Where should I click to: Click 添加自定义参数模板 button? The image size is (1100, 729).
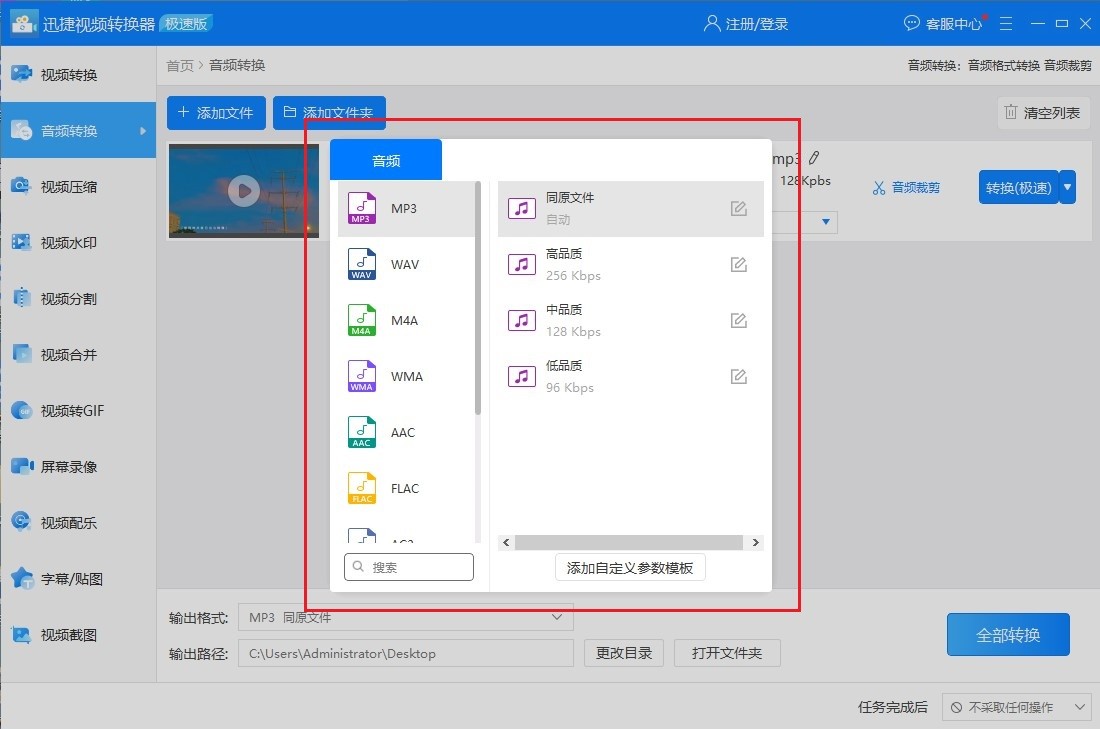630,568
